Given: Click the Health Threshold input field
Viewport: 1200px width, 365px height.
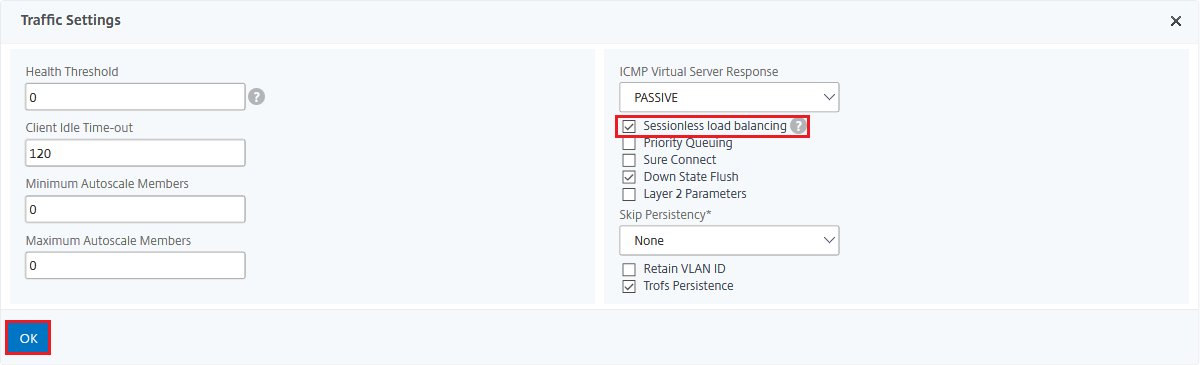Looking at the screenshot, I should click(x=135, y=97).
